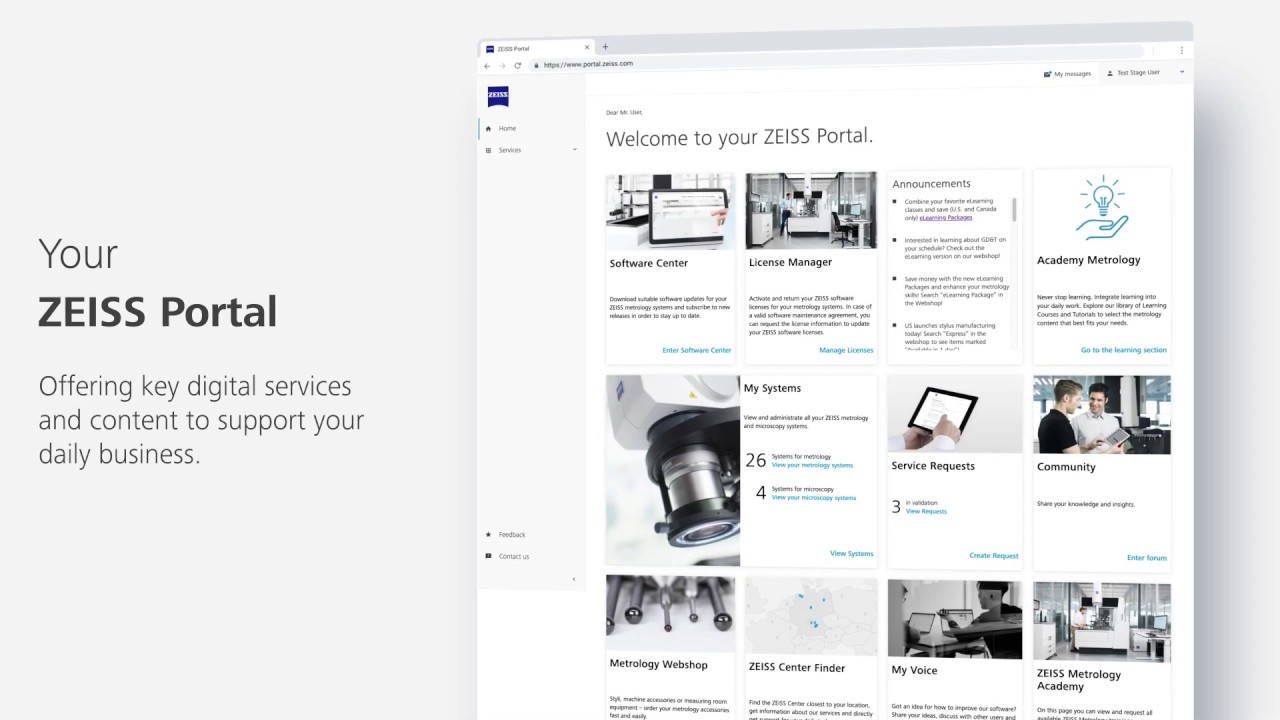Click the Announcements scrollbar

(x=1014, y=209)
